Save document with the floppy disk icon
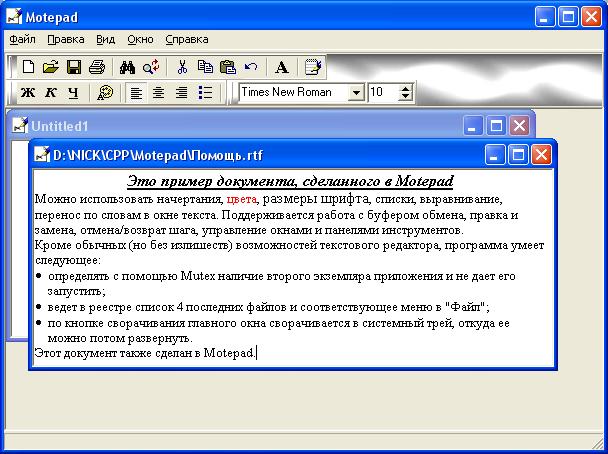 [x=74, y=67]
